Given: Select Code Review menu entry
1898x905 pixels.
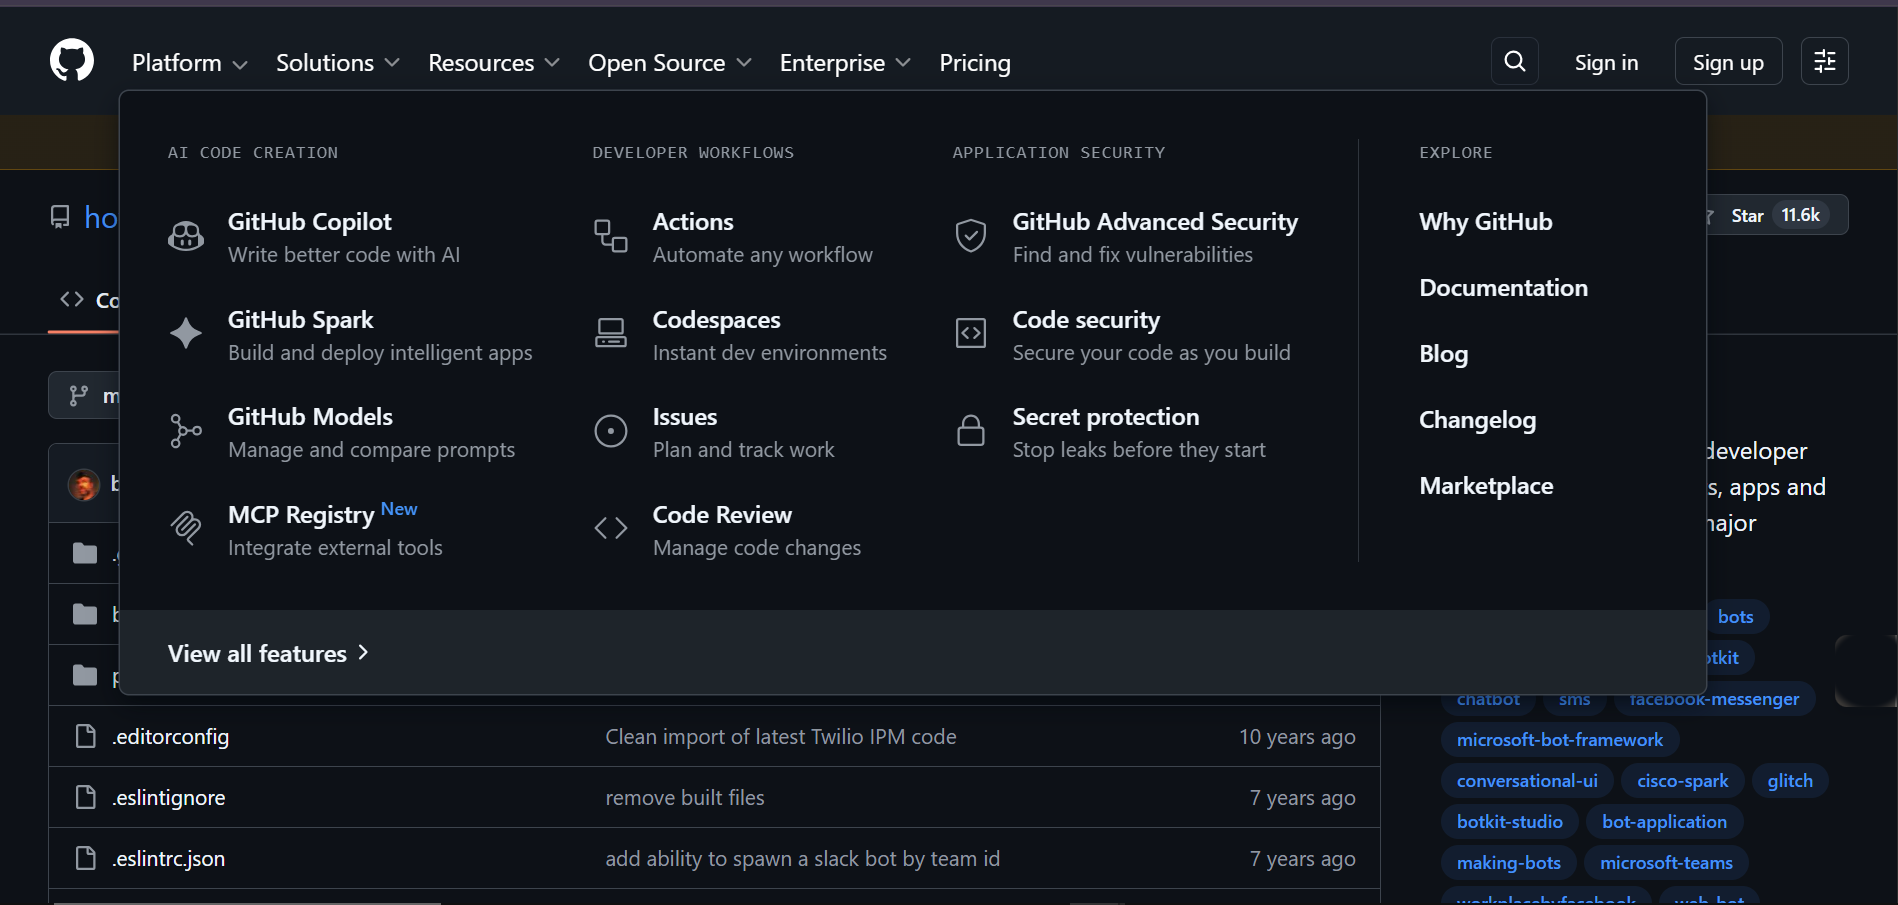Looking at the screenshot, I should coord(722,515).
